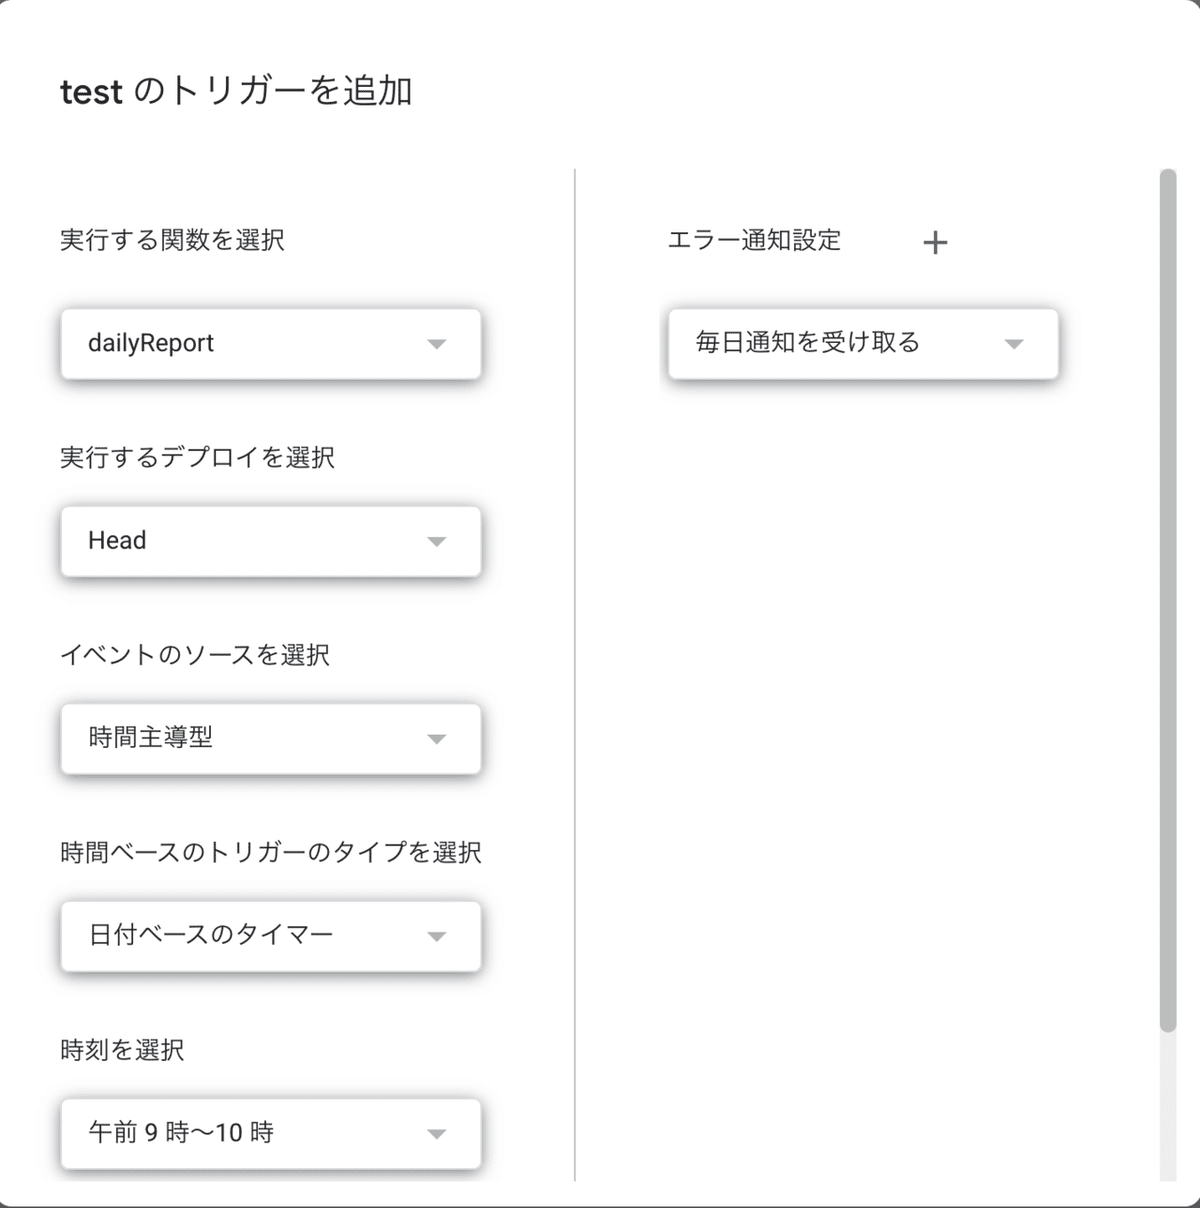
Task: Click the 時刻を選択 label
Action: coord(120,1050)
